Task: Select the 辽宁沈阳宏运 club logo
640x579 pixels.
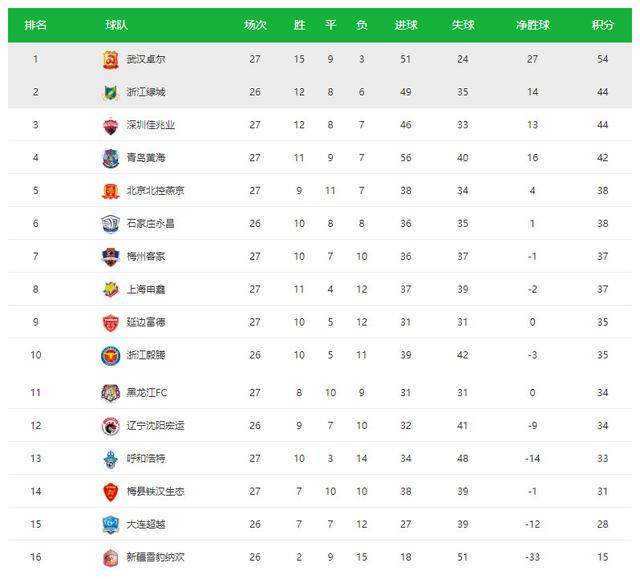Action: [x=110, y=426]
